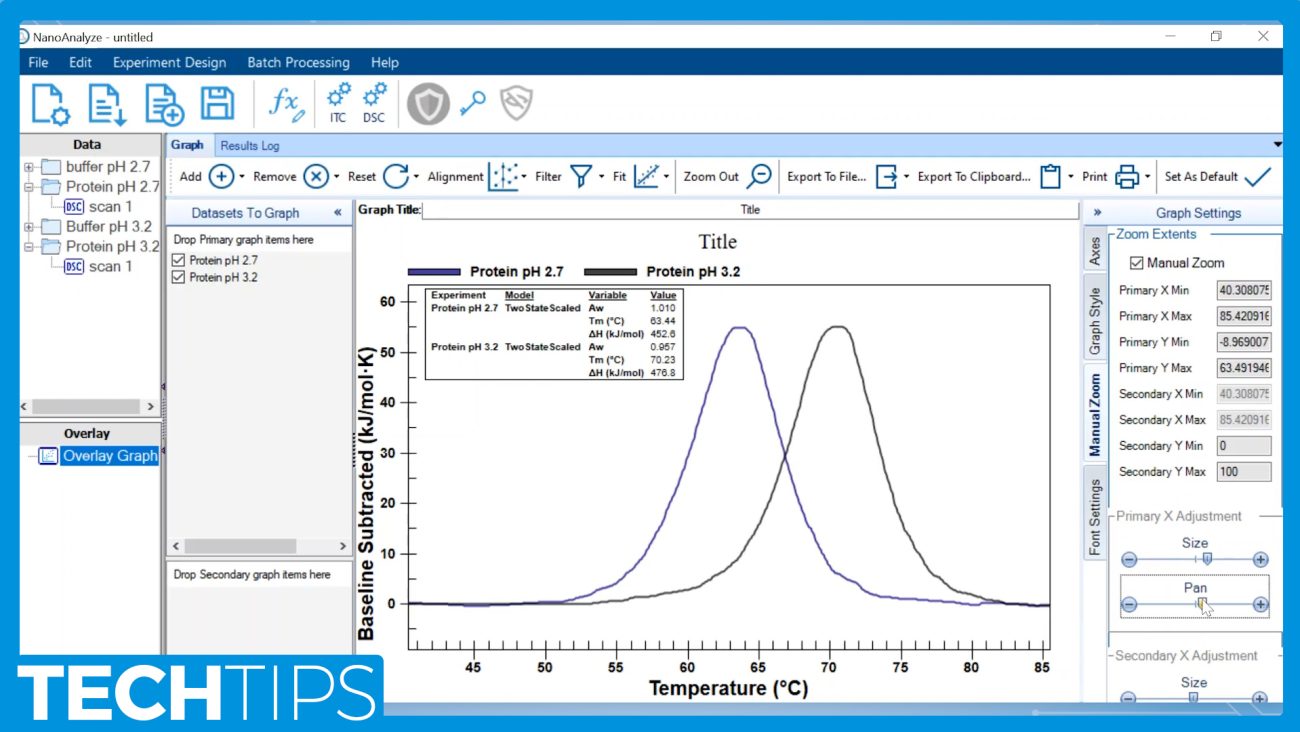Click the save floppy disk icon
The width and height of the screenshot is (1300, 732).
(x=217, y=103)
